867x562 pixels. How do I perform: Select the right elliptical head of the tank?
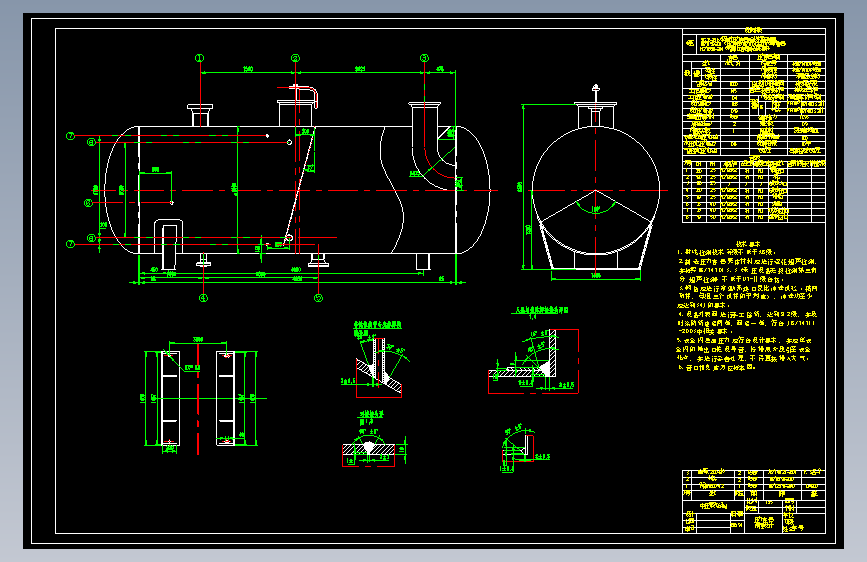473,190
